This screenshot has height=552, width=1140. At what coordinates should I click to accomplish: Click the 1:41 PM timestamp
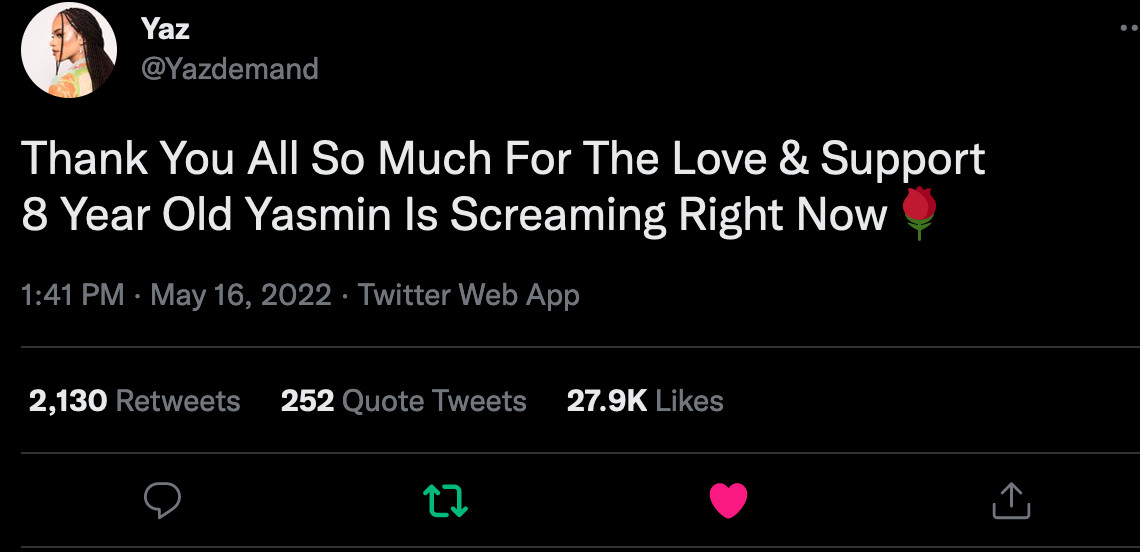pos(72,295)
